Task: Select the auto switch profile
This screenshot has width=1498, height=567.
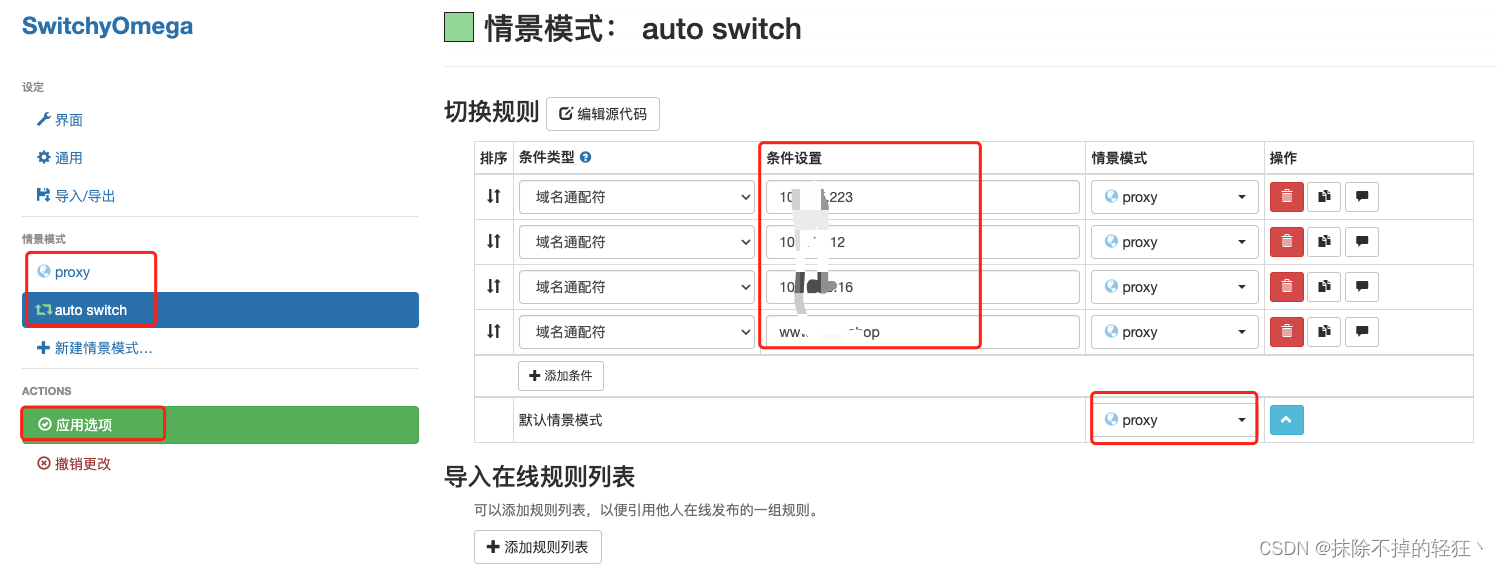Action: [x=220, y=310]
